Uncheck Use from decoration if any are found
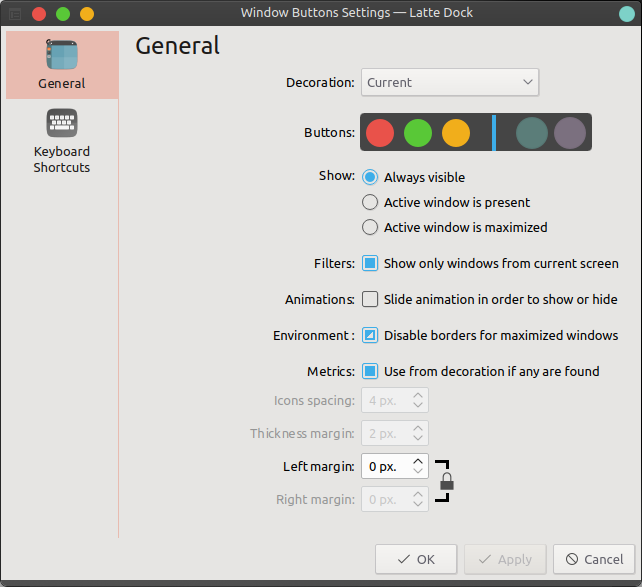 [x=370, y=371]
